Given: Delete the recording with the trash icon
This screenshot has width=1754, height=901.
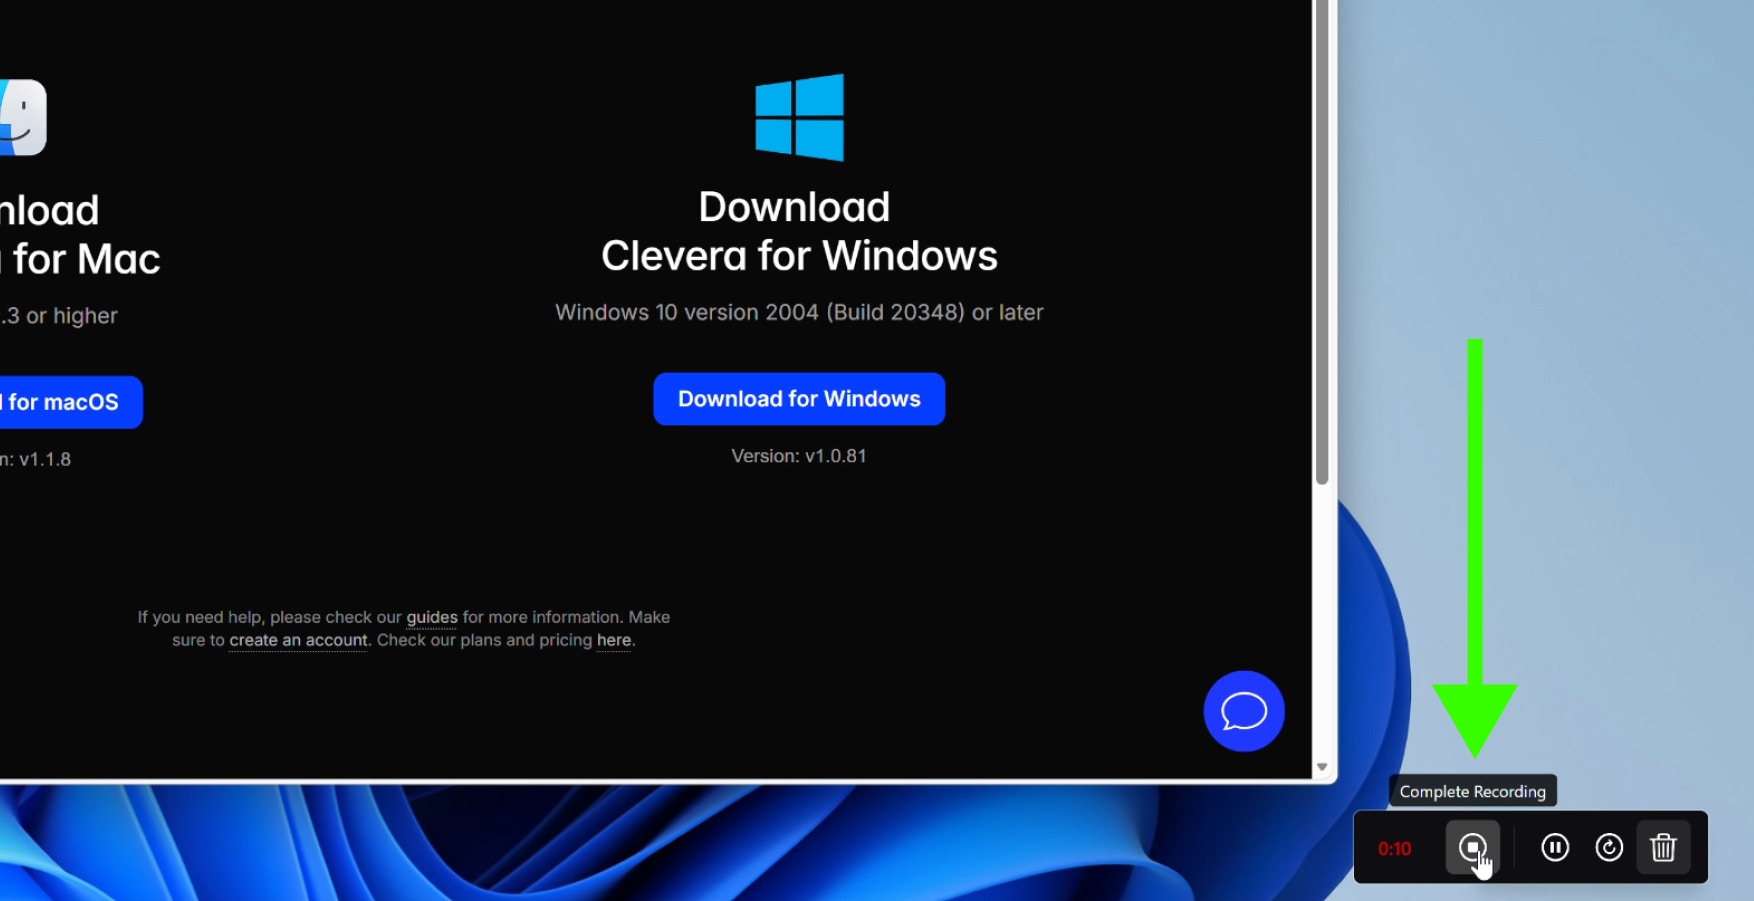Looking at the screenshot, I should (x=1663, y=848).
